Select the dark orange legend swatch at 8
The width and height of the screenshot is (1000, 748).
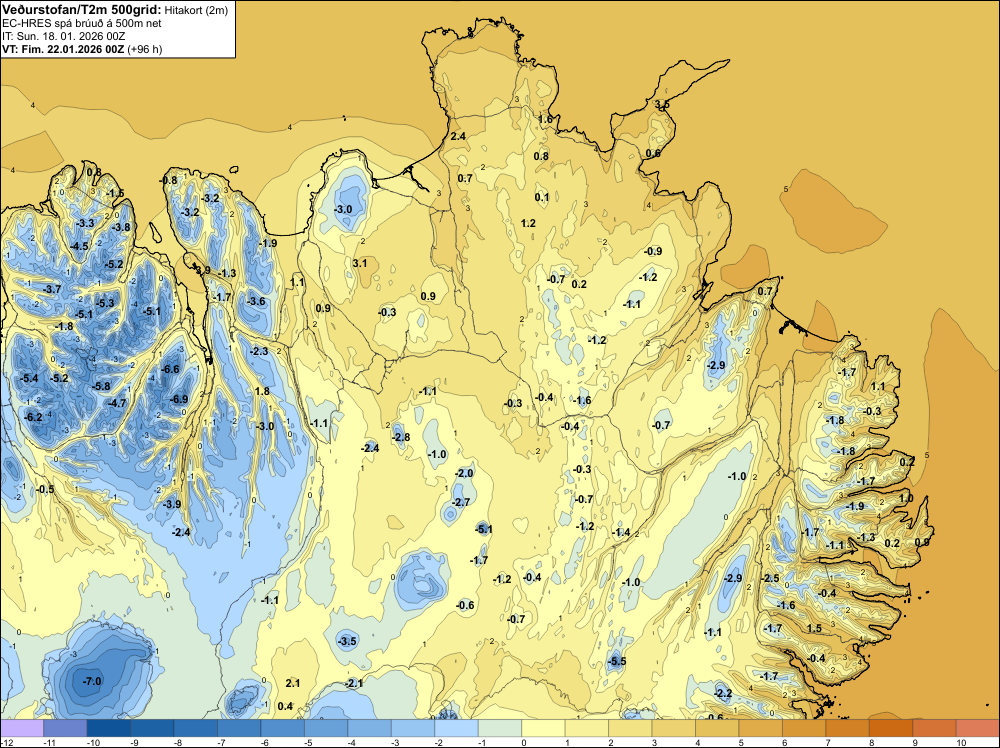[891, 728]
